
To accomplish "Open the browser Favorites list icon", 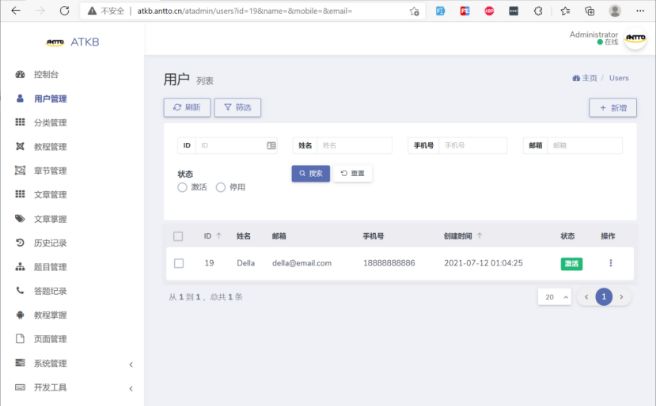I will point(565,11).
